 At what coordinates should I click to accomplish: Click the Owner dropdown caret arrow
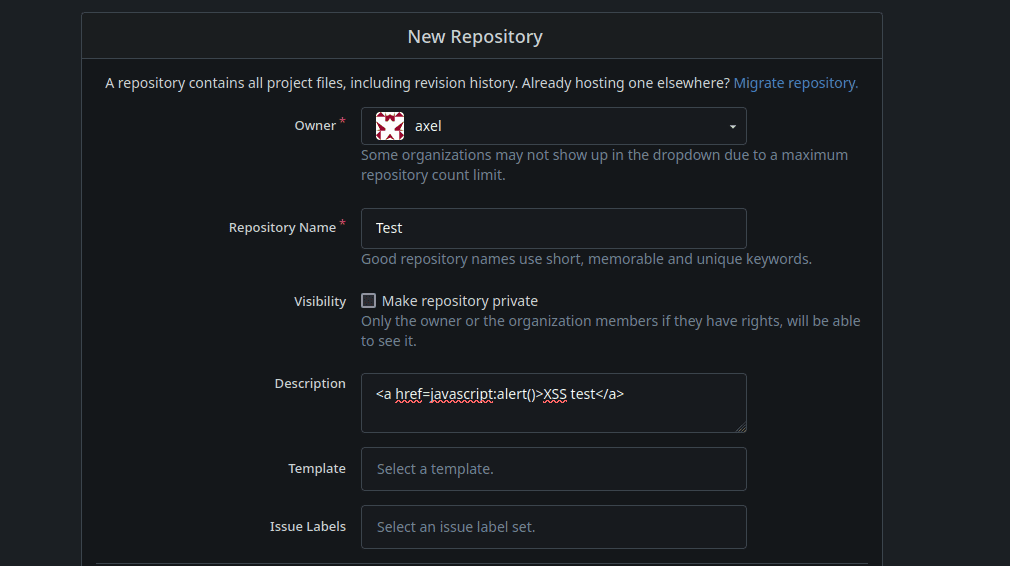coord(732,127)
